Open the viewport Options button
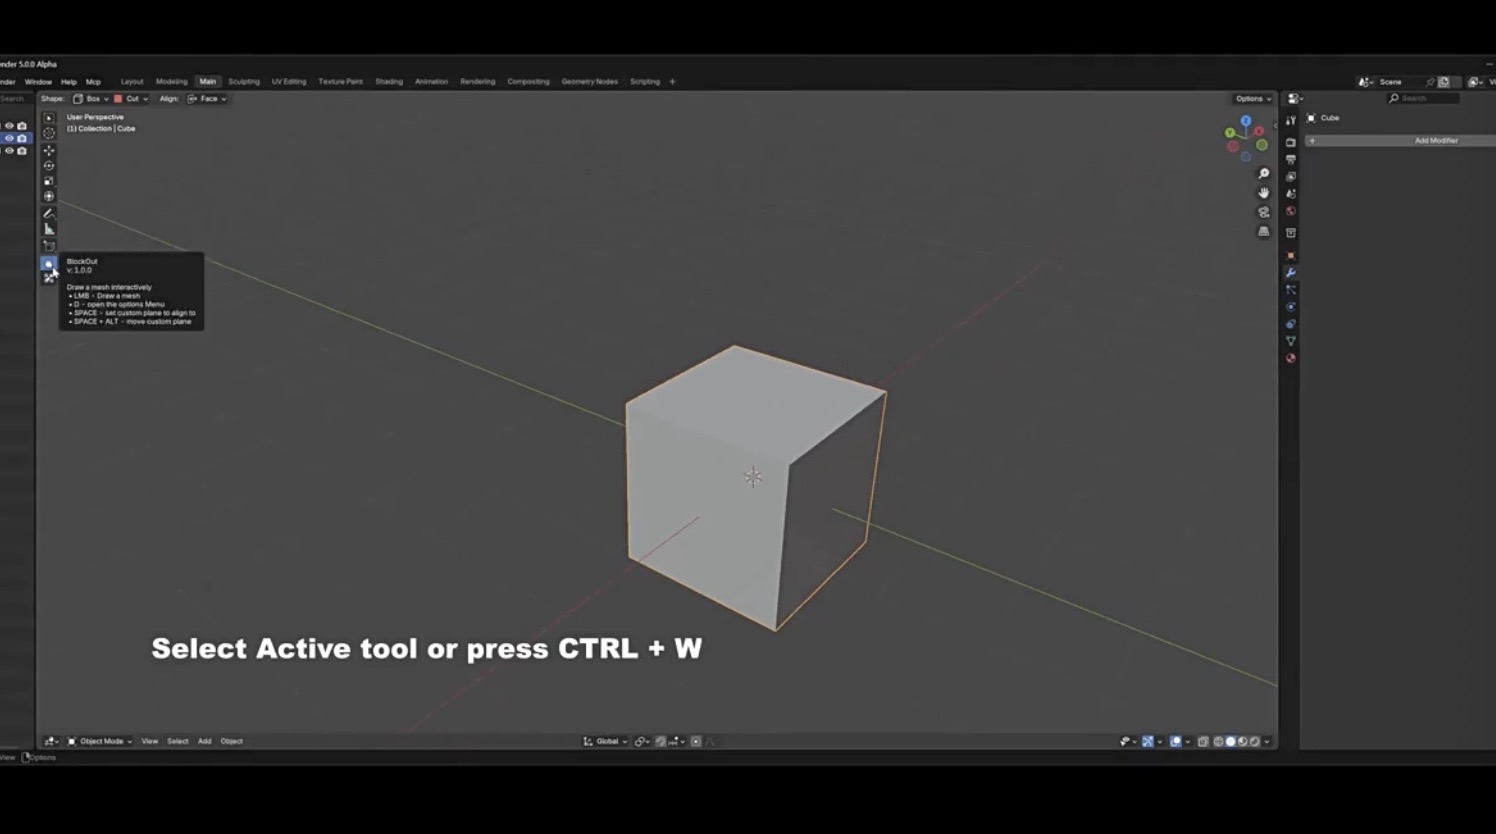1496x834 pixels. [1252, 99]
